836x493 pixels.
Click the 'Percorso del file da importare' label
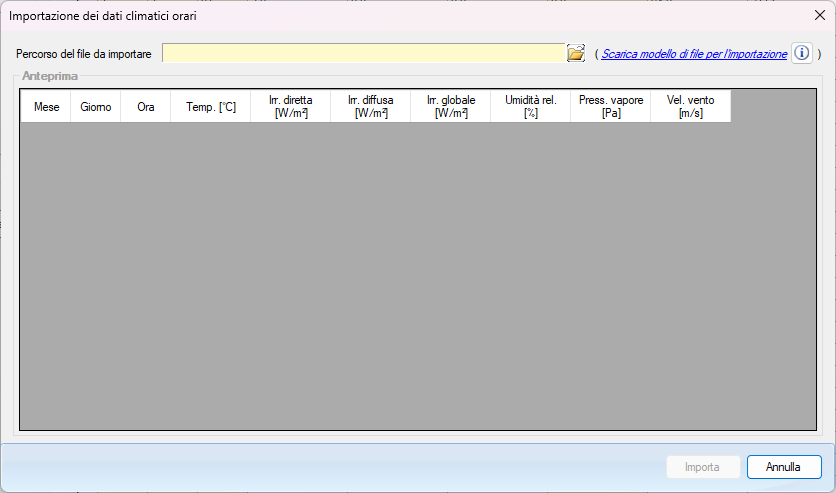[x=84, y=54]
